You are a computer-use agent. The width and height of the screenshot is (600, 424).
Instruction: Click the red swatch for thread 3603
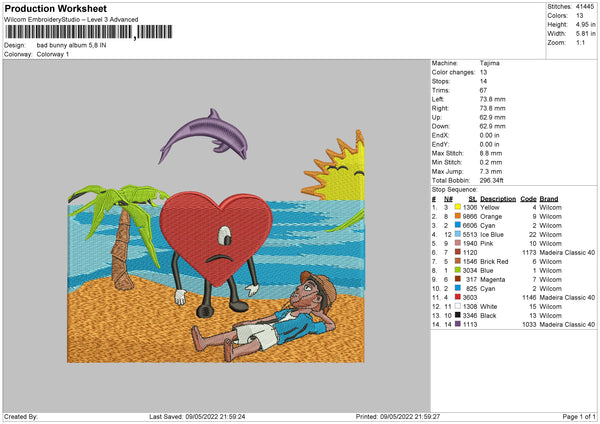(x=458, y=297)
